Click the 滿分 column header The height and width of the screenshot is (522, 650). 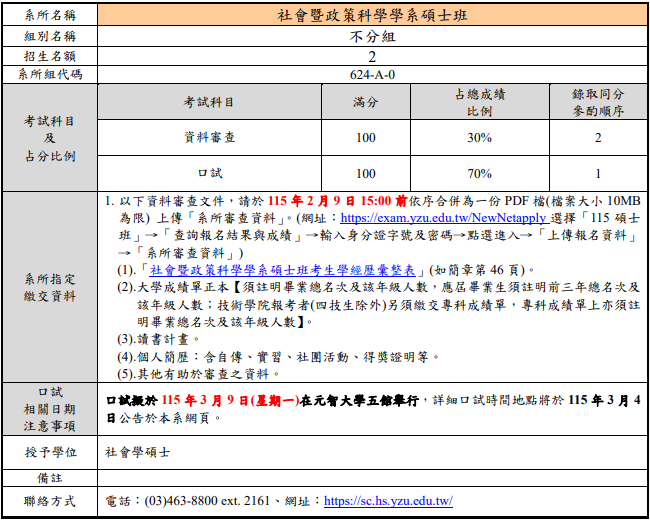(365, 102)
